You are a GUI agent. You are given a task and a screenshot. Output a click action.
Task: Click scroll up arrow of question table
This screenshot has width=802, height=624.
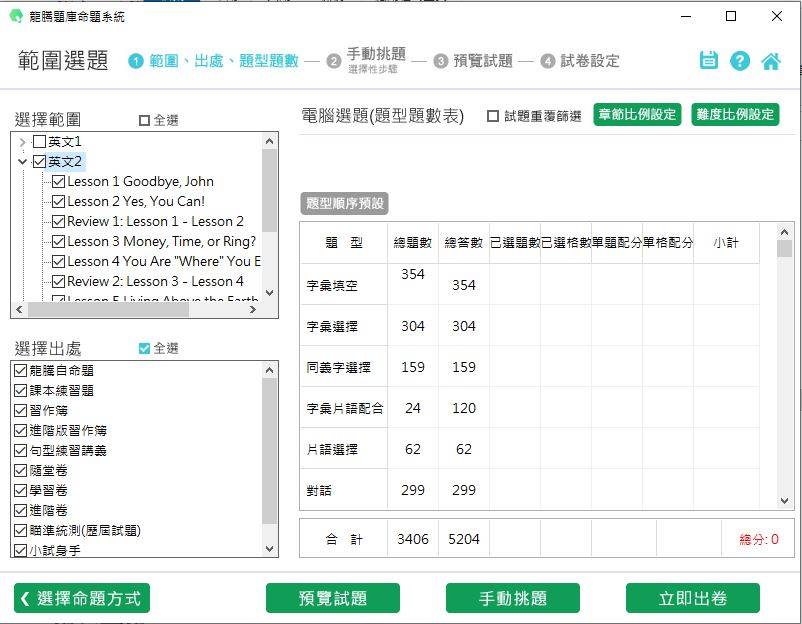coord(785,232)
